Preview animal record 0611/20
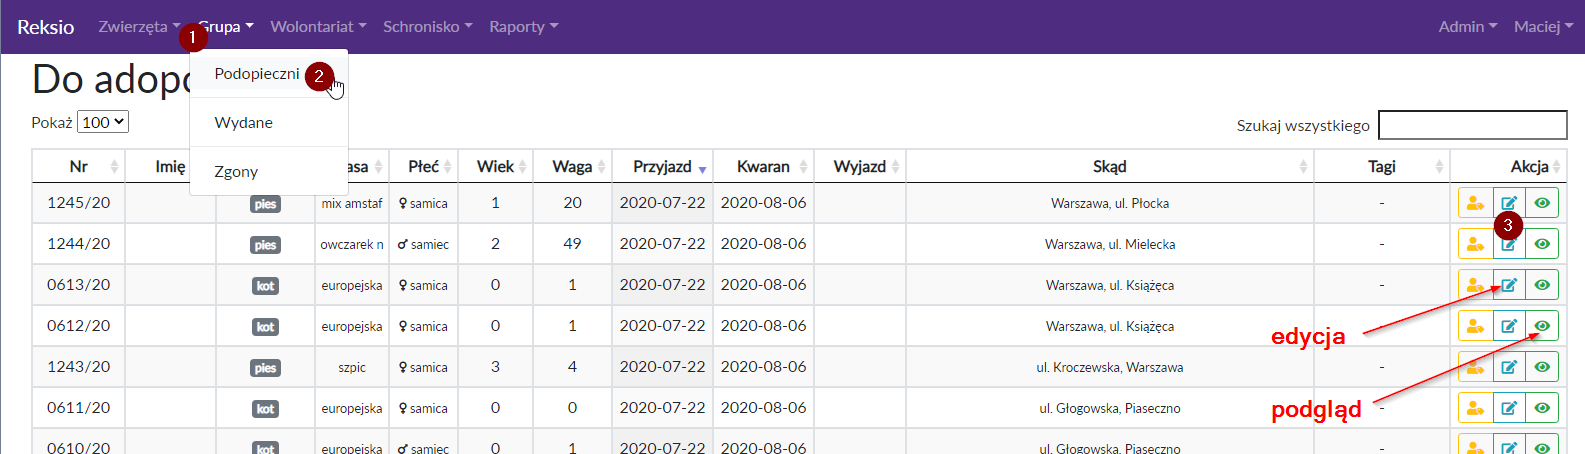 (x=1542, y=408)
